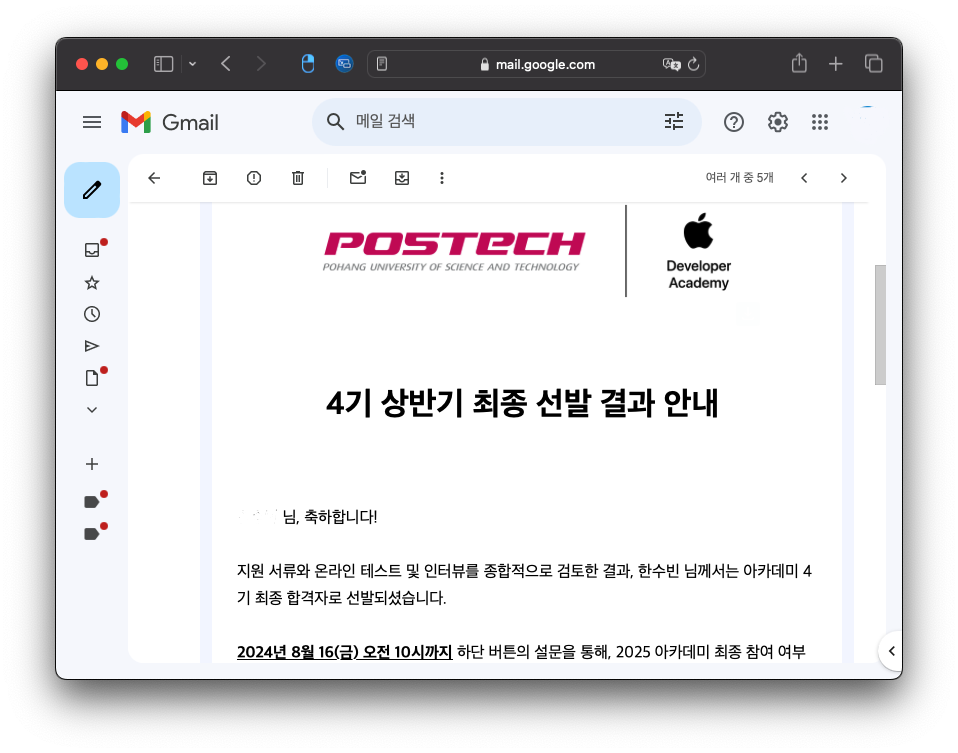Image resolution: width=958 pixels, height=753 pixels.
Task: Show the side panel arrow
Action: coord(891,651)
